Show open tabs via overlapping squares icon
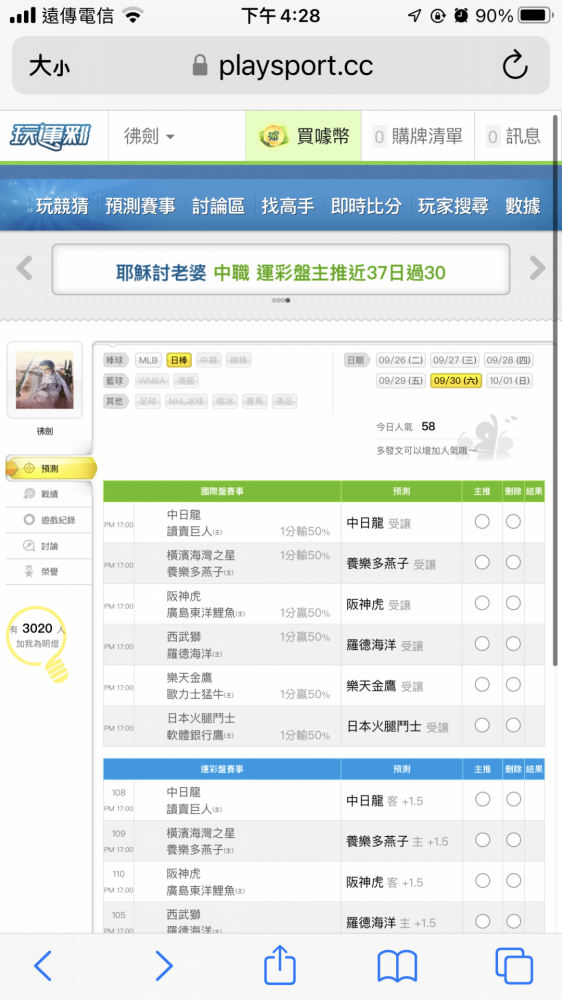The width and height of the screenshot is (562, 1000). pos(514,966)
